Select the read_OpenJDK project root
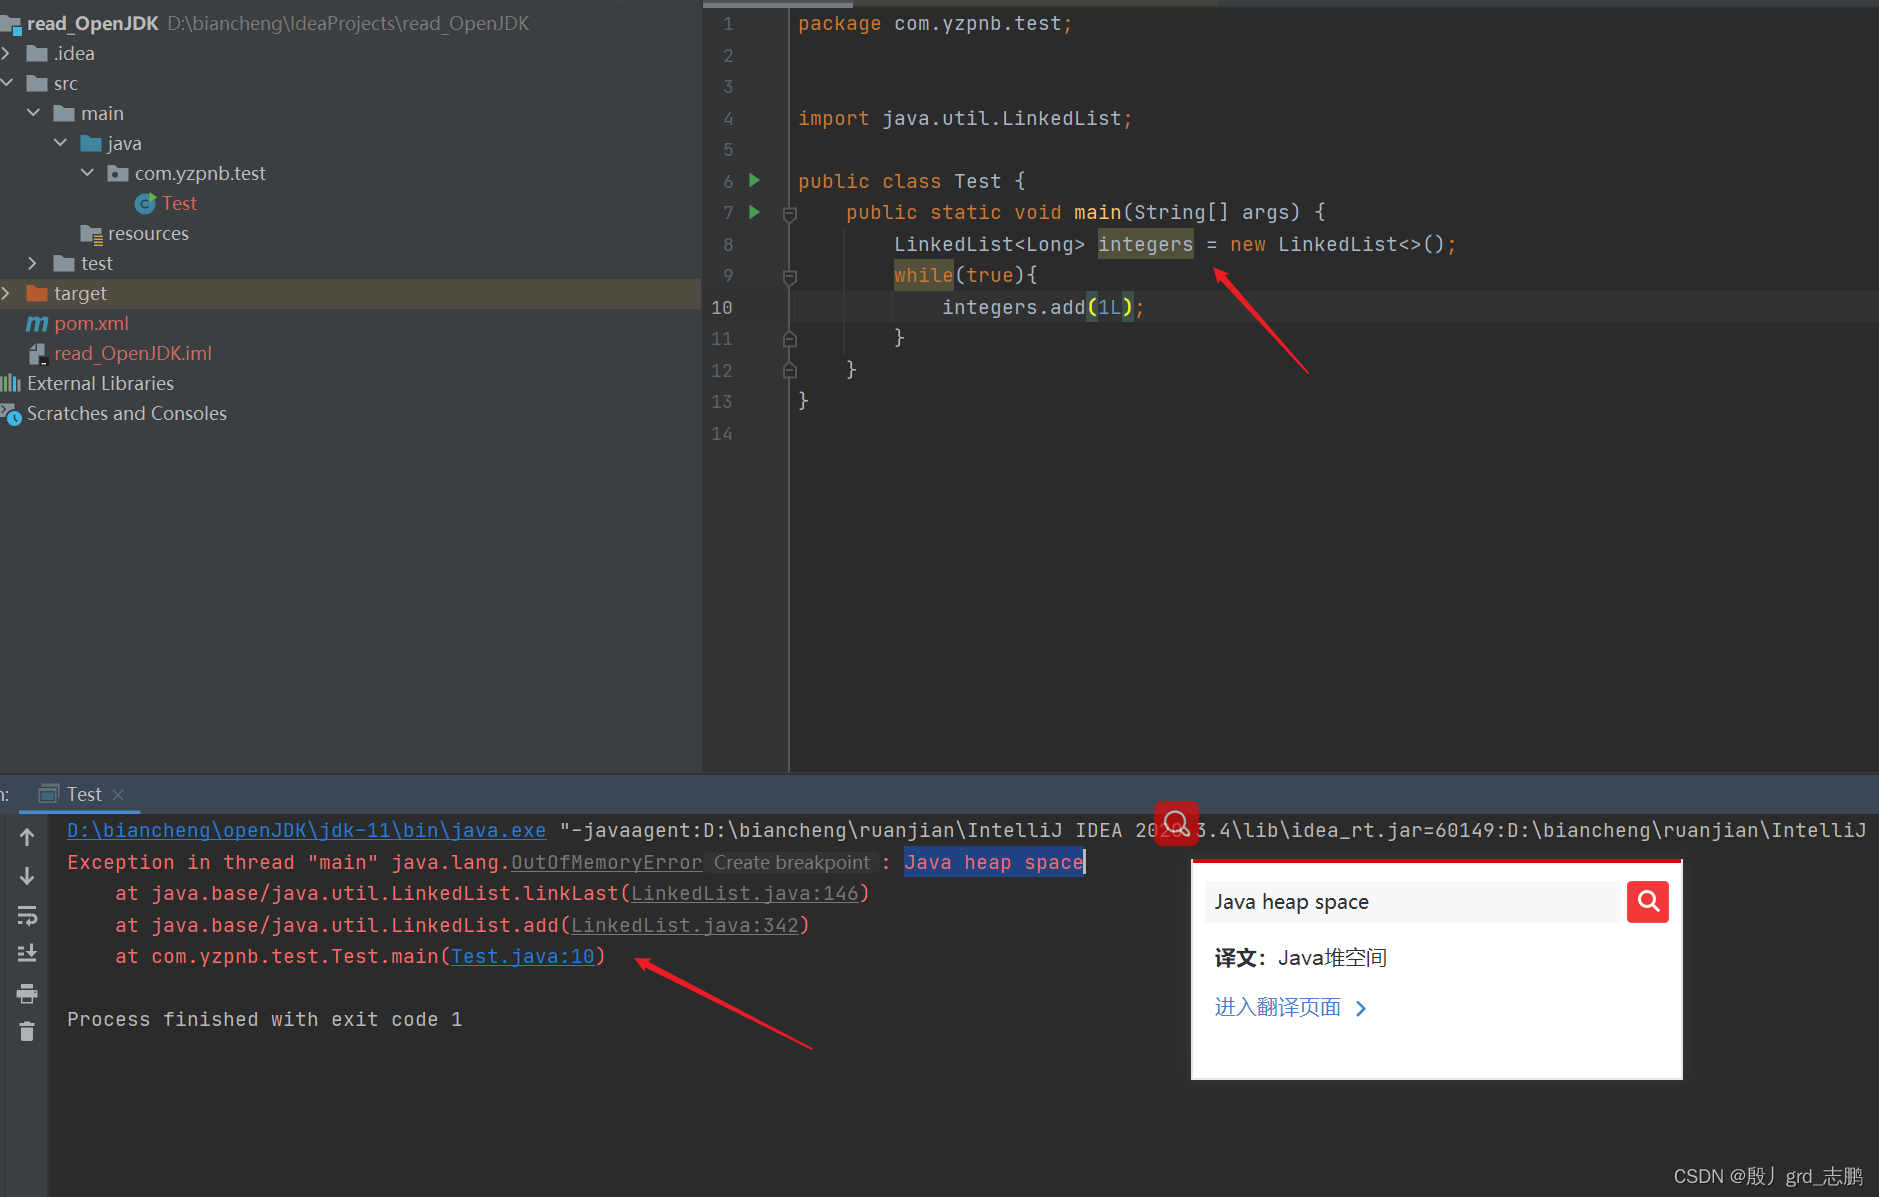Image resolution: width=1879 pixels, height=1197 pixels. coord(91,23)
